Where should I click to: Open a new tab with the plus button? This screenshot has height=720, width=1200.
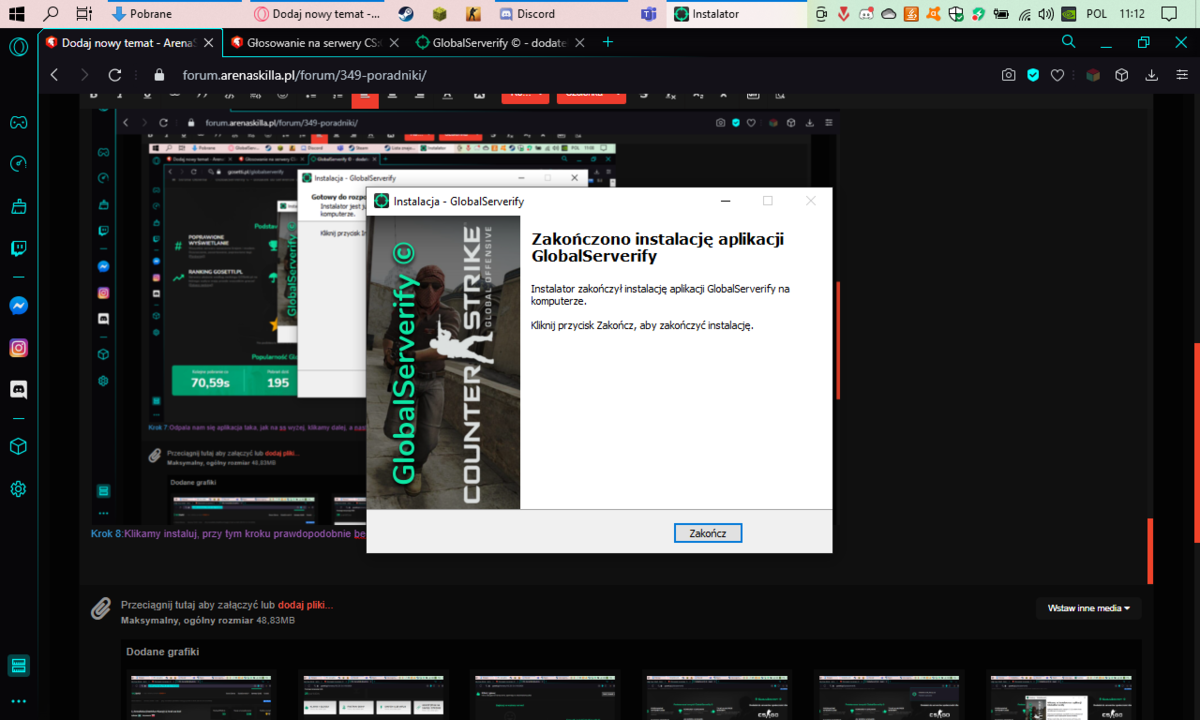[x=607, y=42]
